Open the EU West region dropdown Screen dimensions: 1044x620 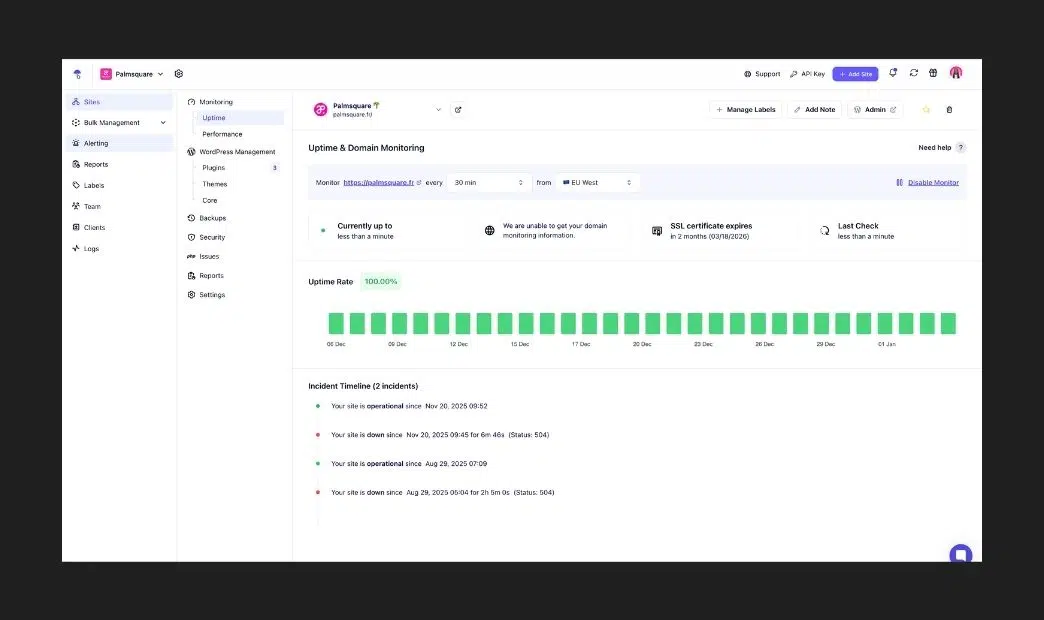pos(597,183)
